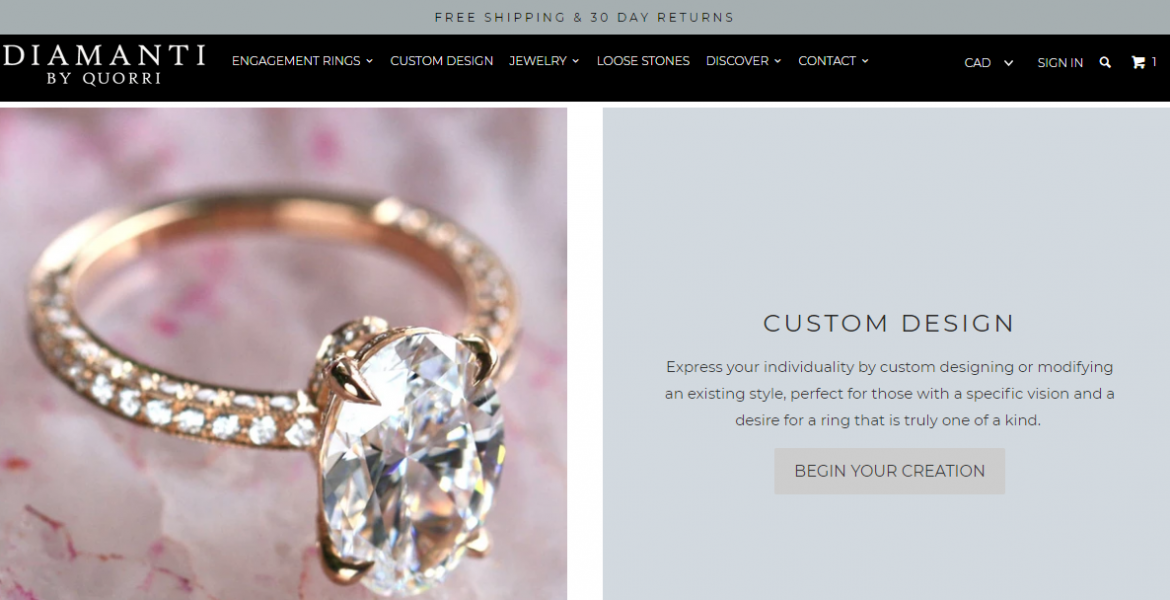Click the Sign In link
This screenshot has width=1170, height=600.
pyautogui.click(x=1060, y=63)
